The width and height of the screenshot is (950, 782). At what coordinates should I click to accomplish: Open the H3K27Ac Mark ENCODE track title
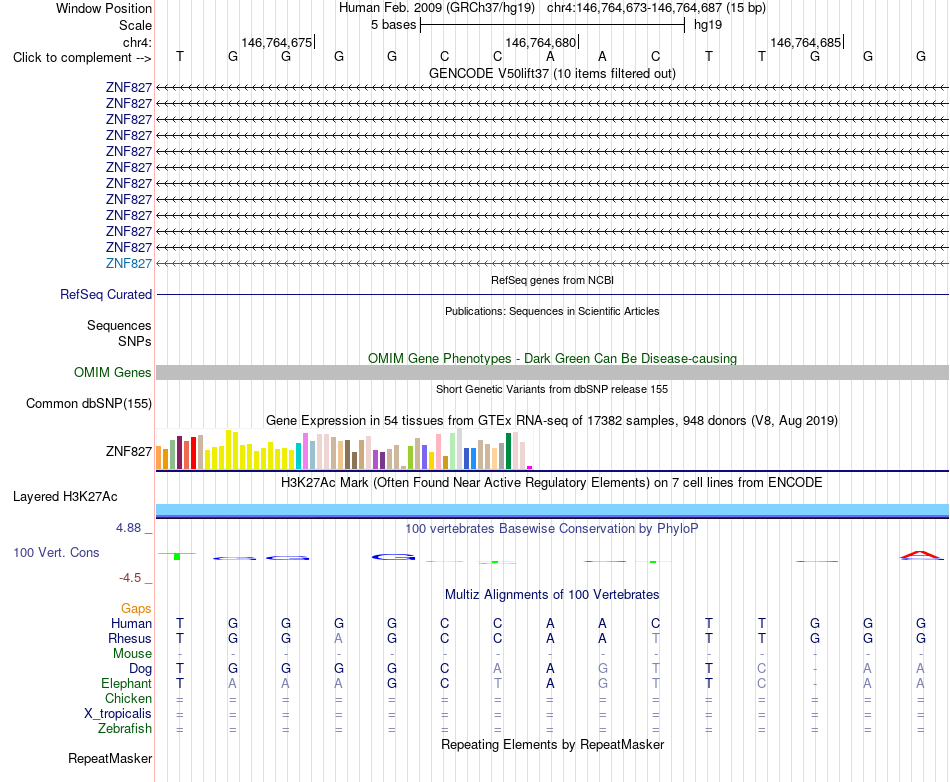click(x=552, y=483)
